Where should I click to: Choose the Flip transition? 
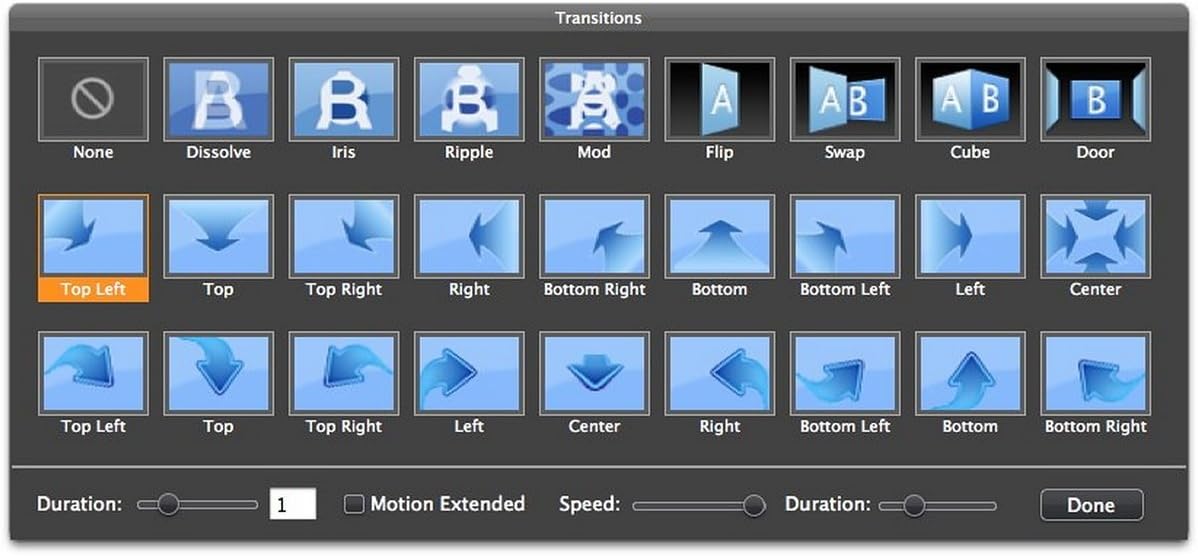coord(719,99)
